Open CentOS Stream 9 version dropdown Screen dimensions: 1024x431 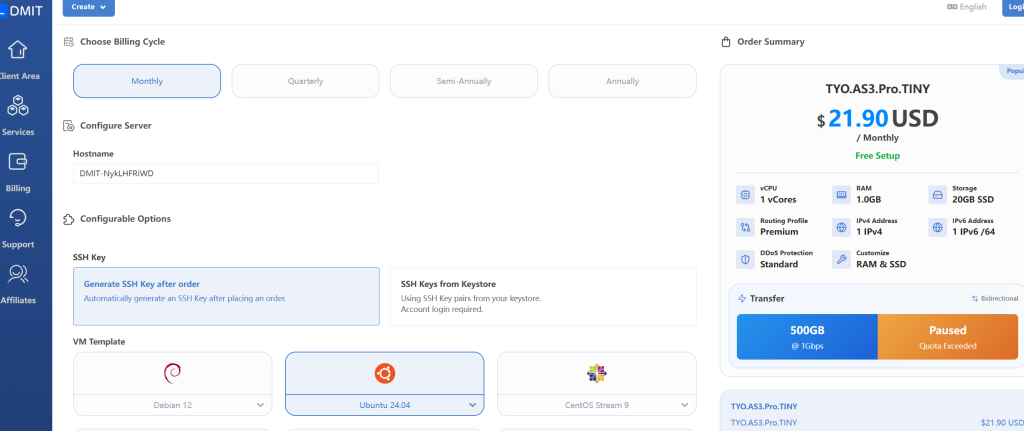(x=596, y=405)
